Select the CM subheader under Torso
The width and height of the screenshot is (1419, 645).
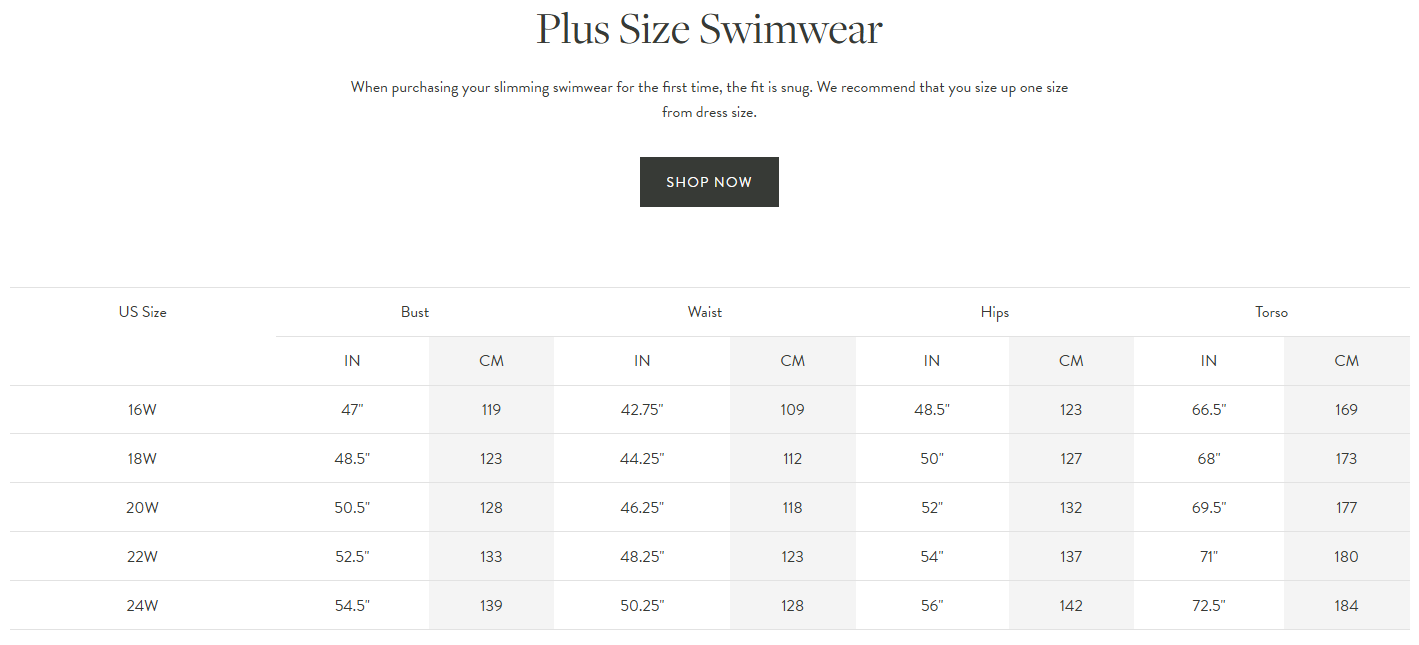point(1346,360)
